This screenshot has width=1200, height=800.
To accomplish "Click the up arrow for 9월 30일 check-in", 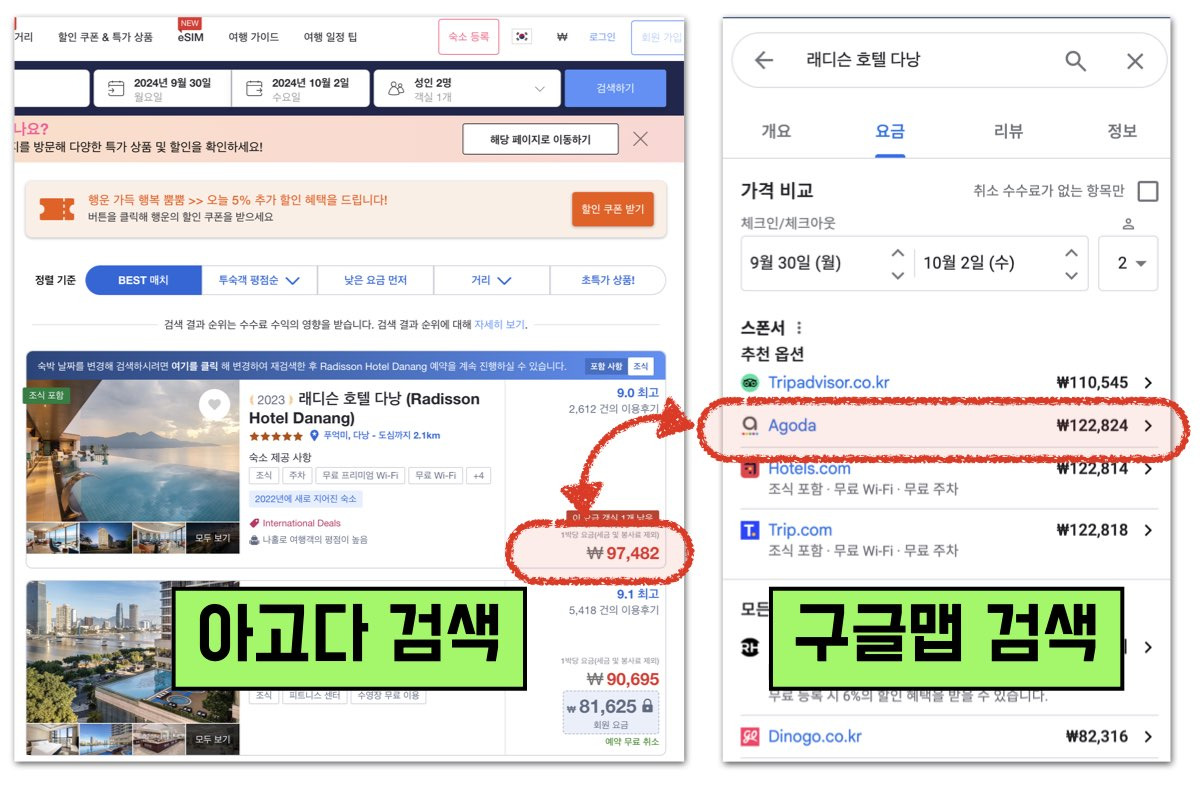I will coord(898,253).
